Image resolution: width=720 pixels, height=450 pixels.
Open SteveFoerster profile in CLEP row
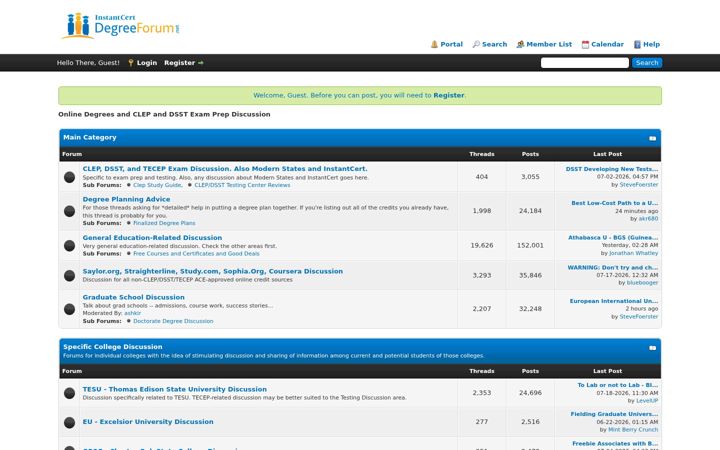tap(639, 185)
